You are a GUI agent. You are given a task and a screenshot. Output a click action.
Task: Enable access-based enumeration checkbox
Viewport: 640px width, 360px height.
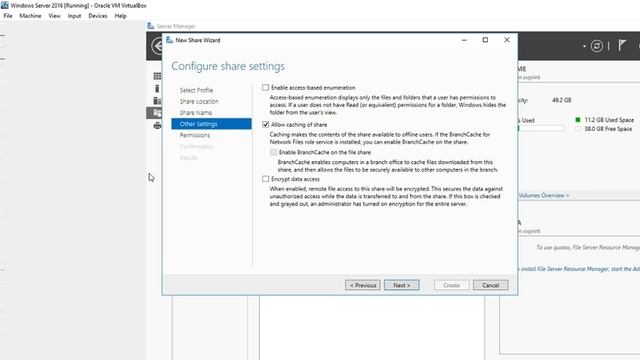[x=266, y=87]
